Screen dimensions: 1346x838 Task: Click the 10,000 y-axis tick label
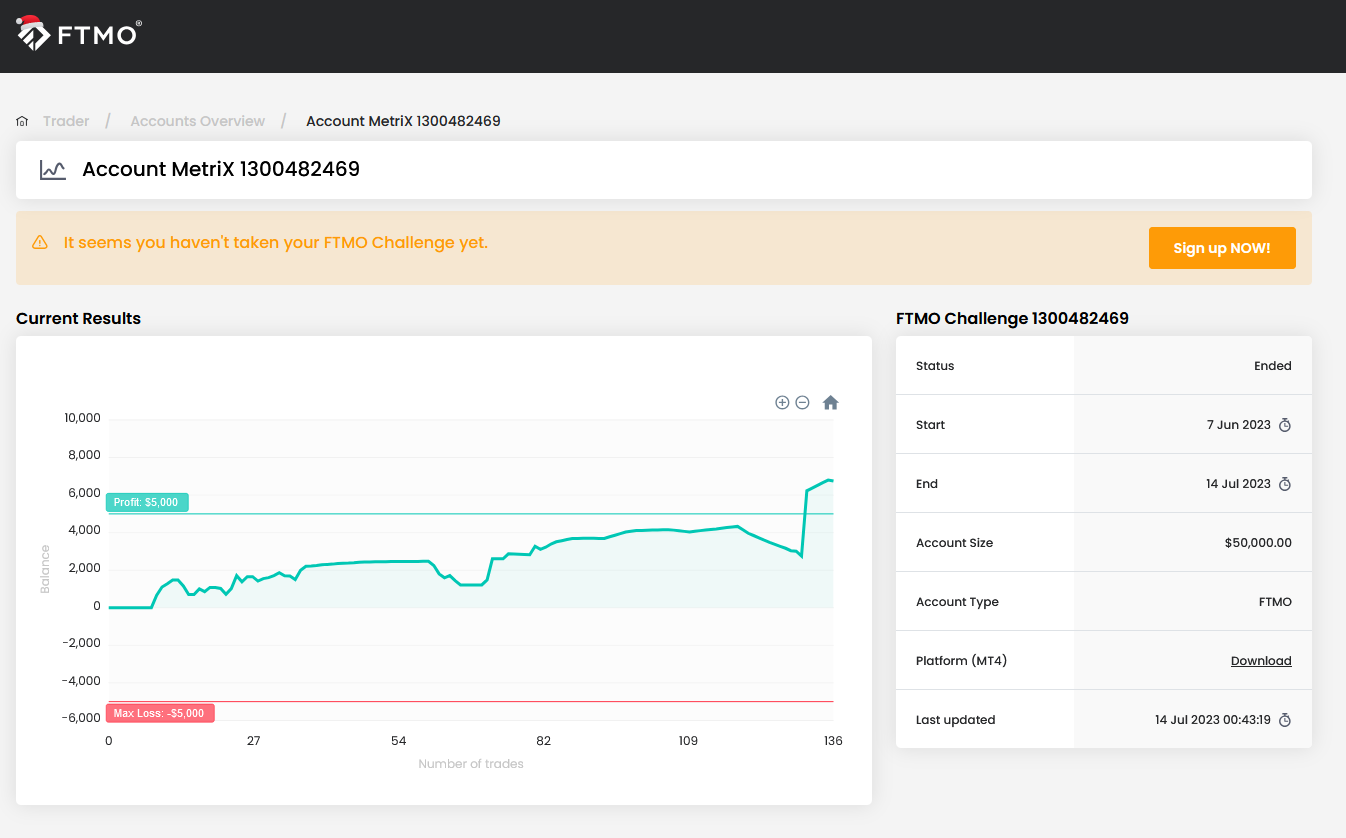point(82,418)
